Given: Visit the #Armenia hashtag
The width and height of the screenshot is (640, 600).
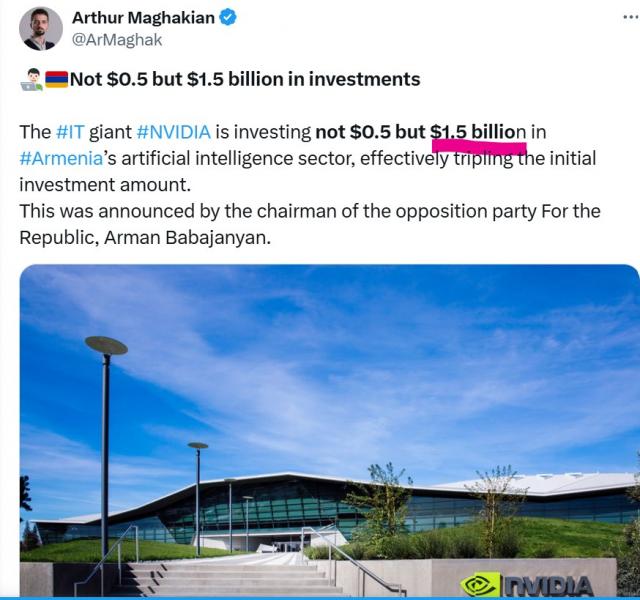Looking at the screenshot, I should pos(63,159).
